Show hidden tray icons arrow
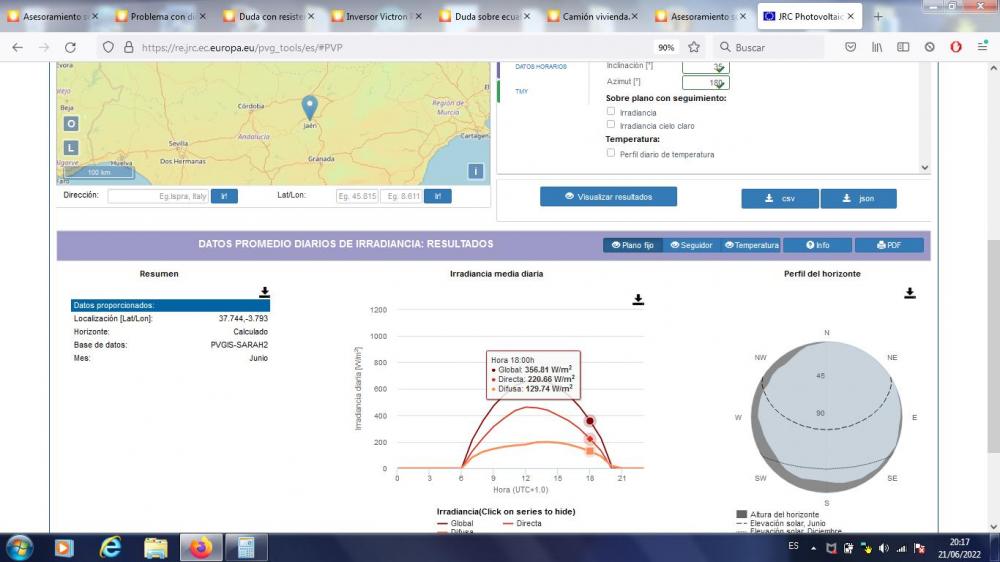The width and height of the screenshot is (1000, 562). tap(813, 548)
